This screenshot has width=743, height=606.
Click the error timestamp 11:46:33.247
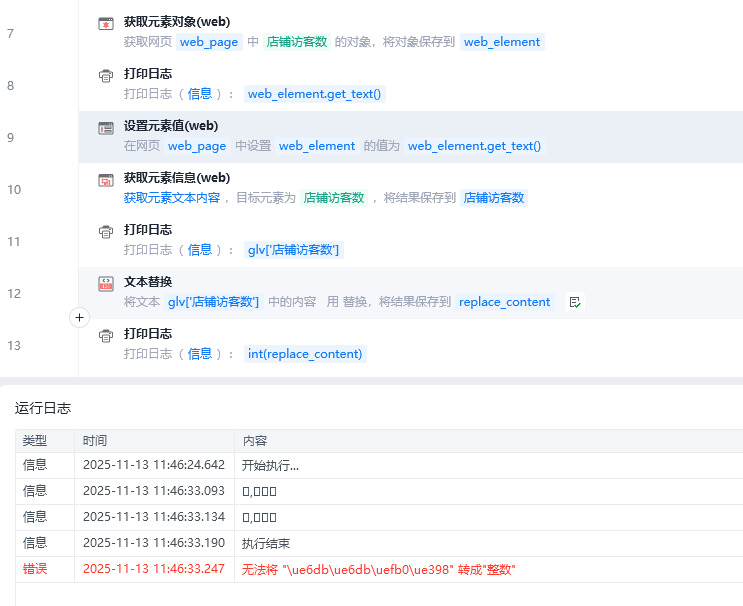tap(154, 569)
